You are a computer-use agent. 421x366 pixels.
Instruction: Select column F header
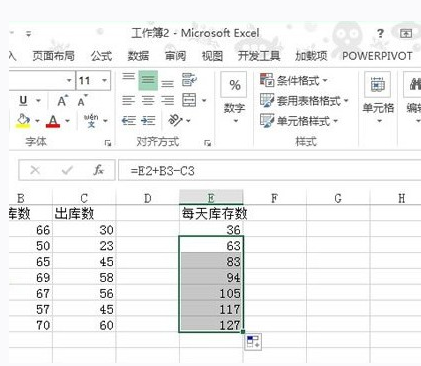pyautogui.click(x=275, y=198)
